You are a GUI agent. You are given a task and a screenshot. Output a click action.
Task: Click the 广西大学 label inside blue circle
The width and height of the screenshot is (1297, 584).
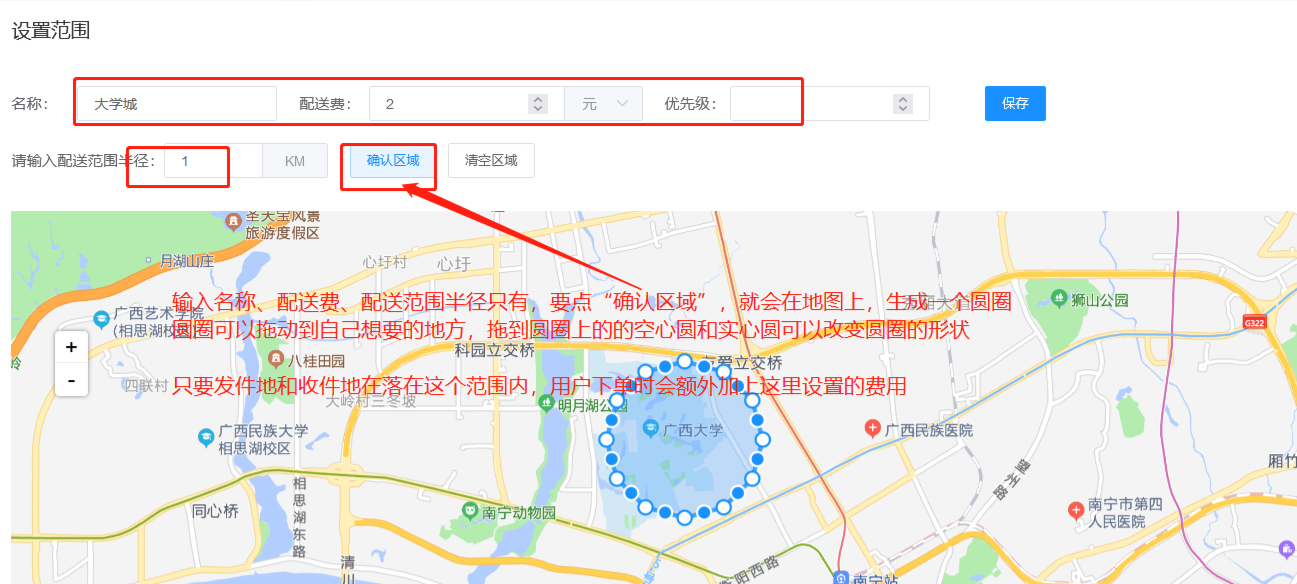click(x=693, y=430)
